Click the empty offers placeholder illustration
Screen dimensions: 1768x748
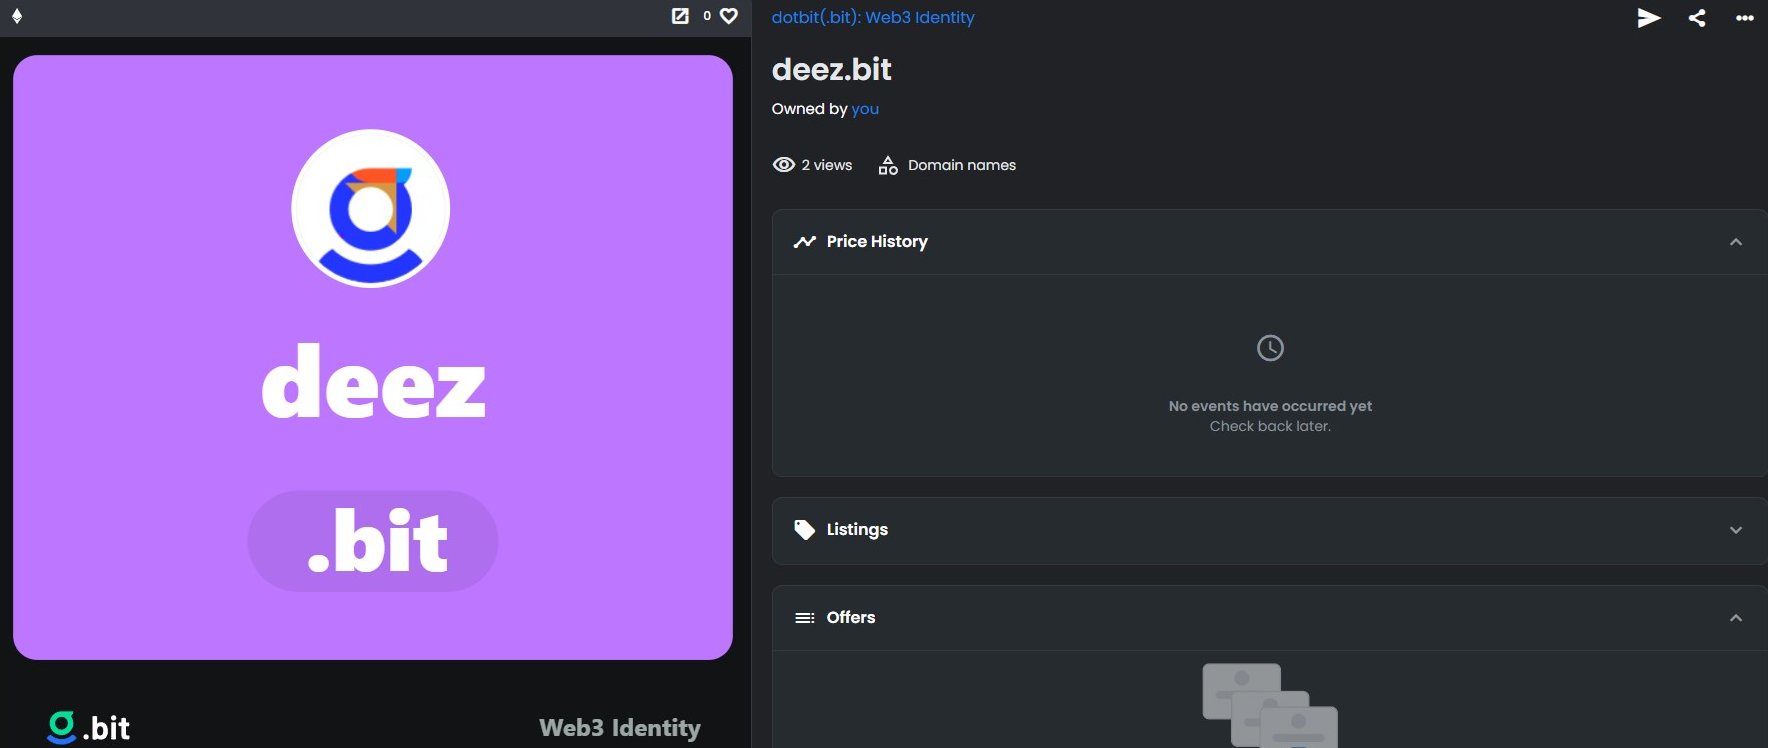[1270, 705]
